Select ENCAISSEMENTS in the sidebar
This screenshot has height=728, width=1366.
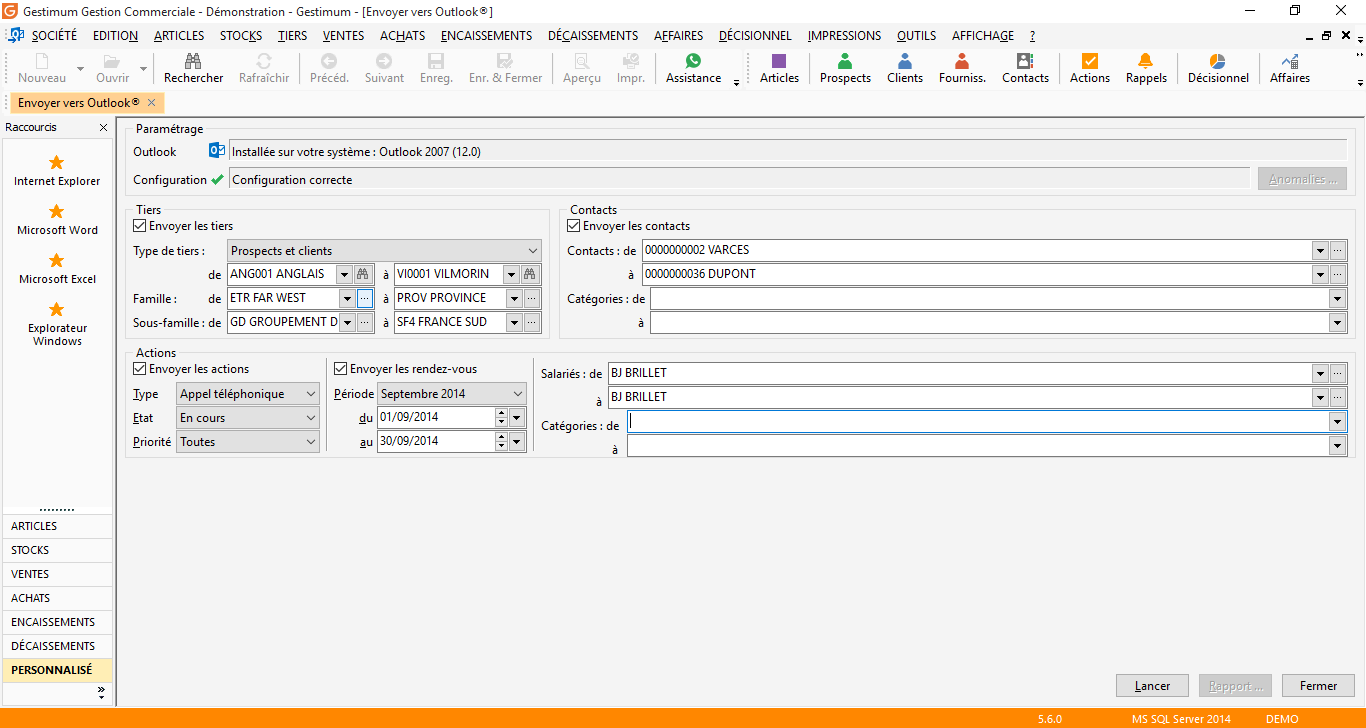coord(58,622)
